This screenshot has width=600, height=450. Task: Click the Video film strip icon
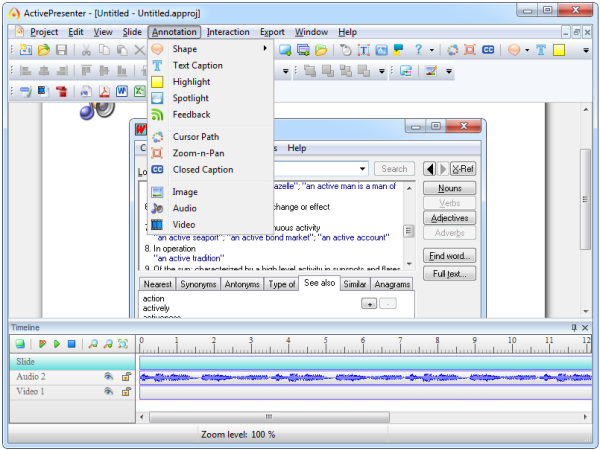pyautogui.click(x=157, y=225)
